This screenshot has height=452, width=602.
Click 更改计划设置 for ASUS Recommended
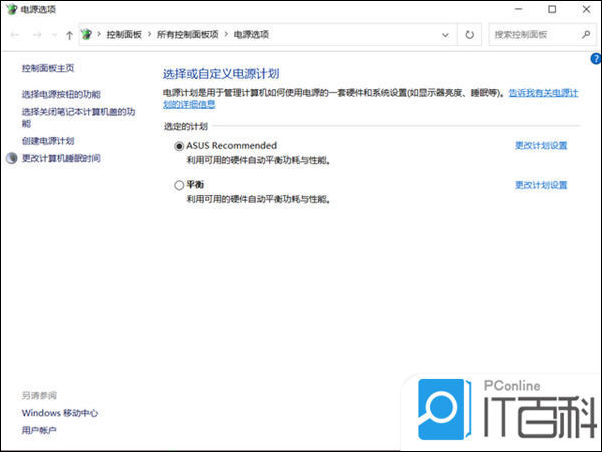541,146
